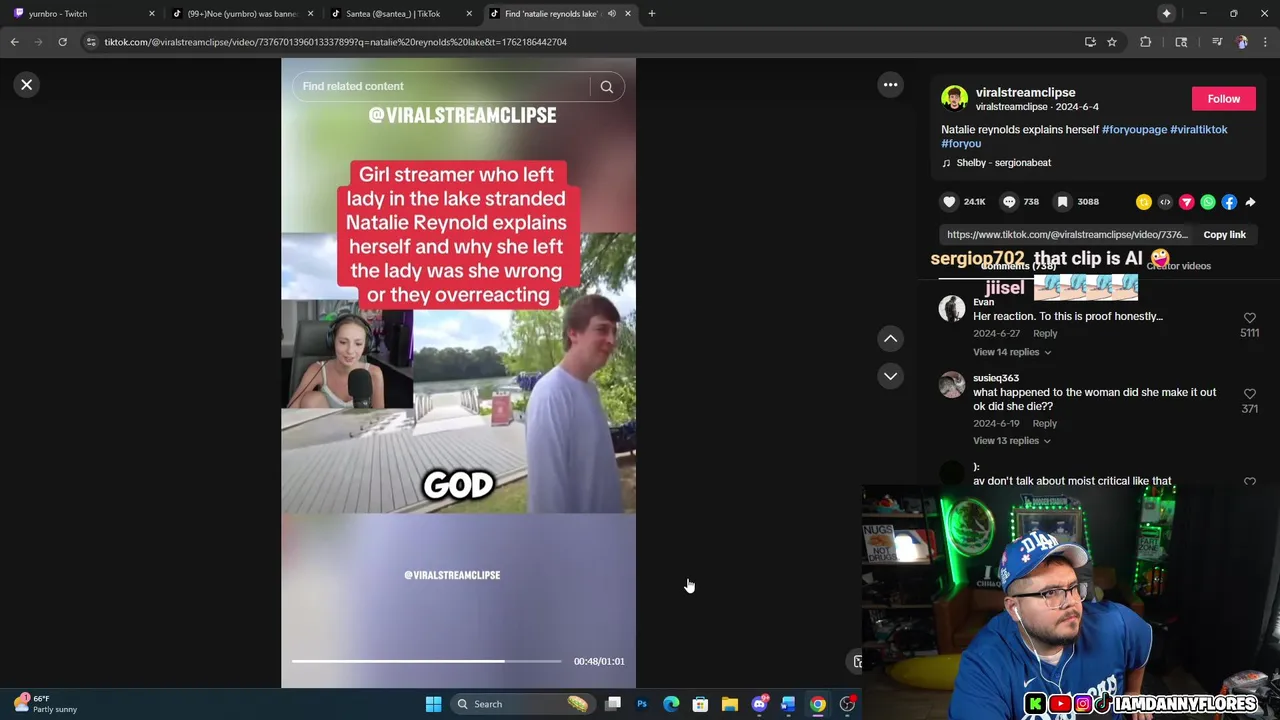Like susieq363's comment
Image resolution: width=1280 pixels, height=720 pixels.
[1249, 394]
